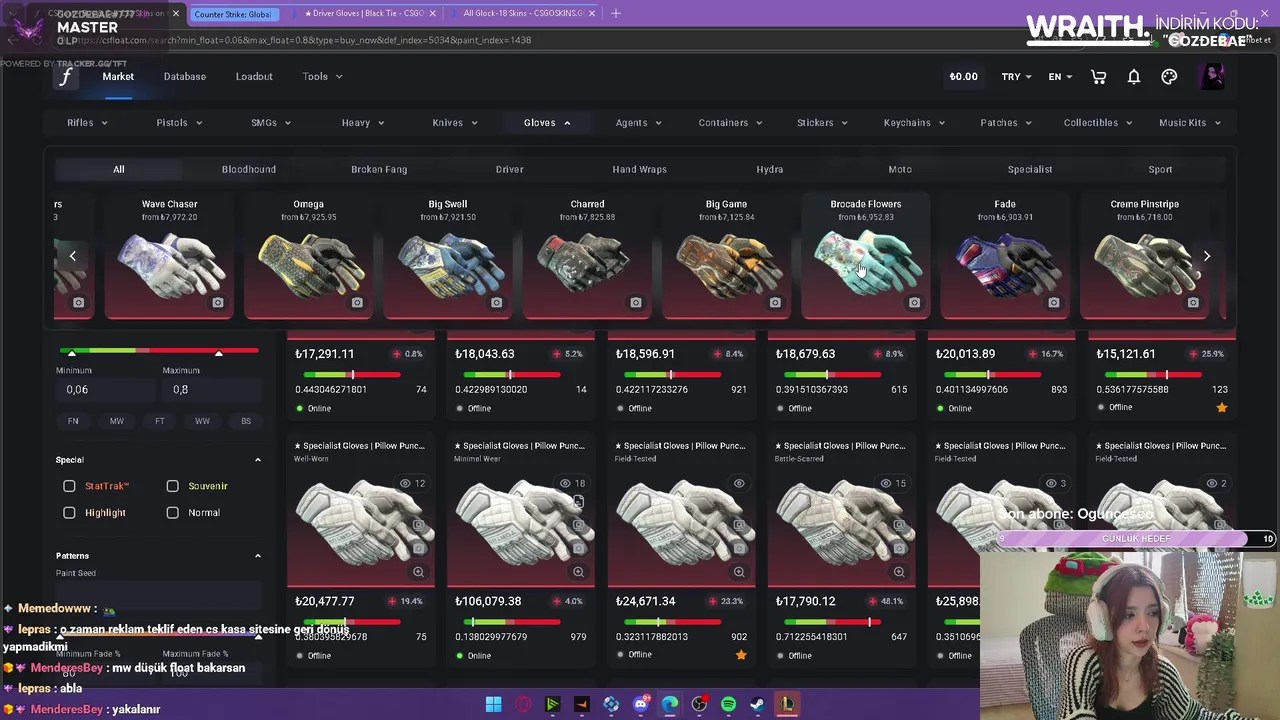Open the notifications bell
This screenshot has width=1280, height=720.
point(1134,77)
